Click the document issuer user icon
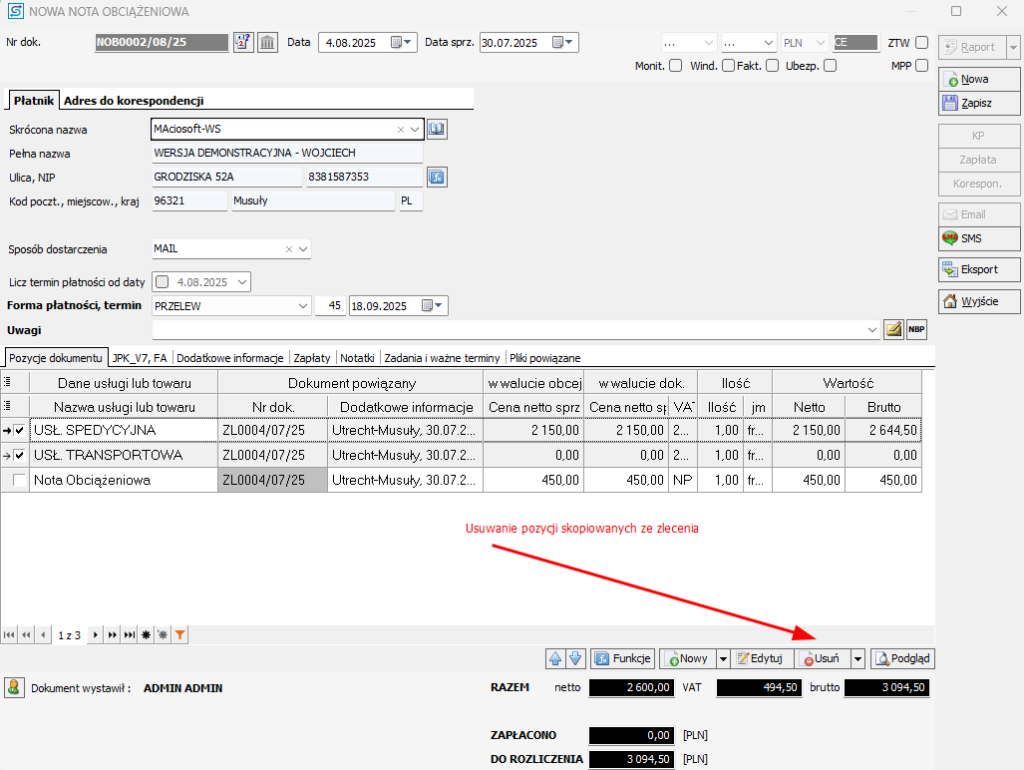1024x770 pixels. click(15, 688)
